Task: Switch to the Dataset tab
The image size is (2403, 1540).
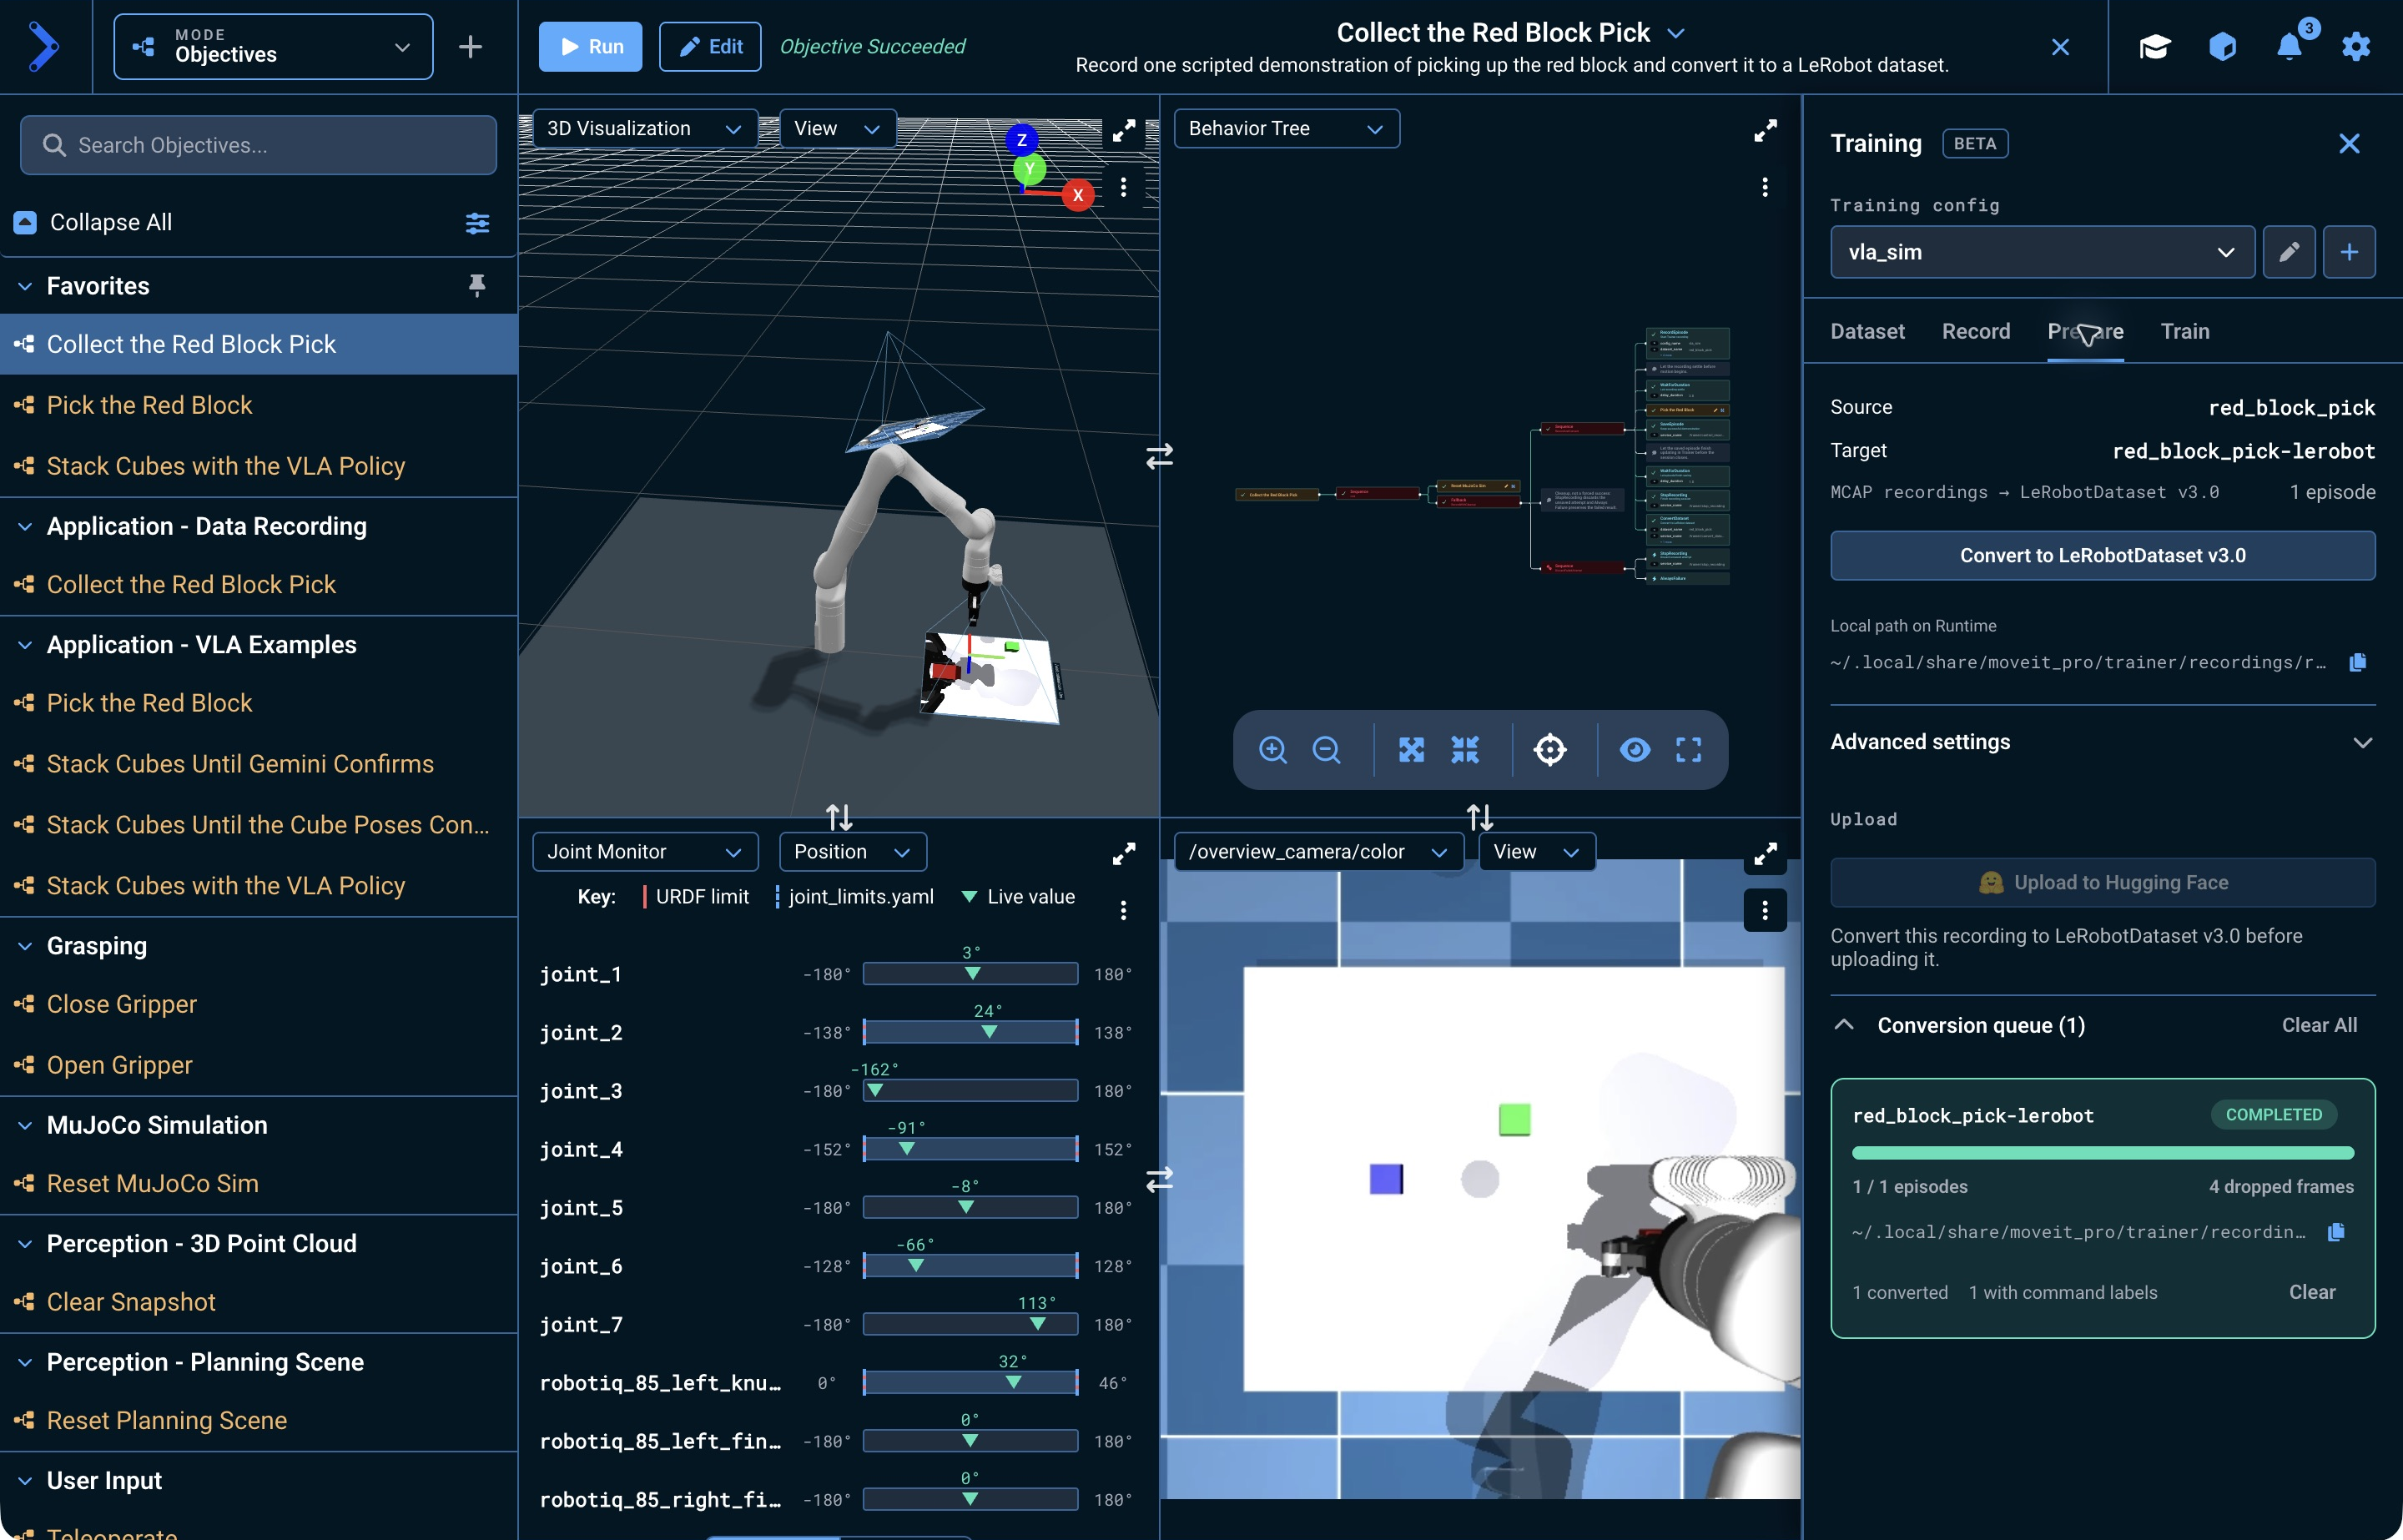Action: [x=1867, y=331]
